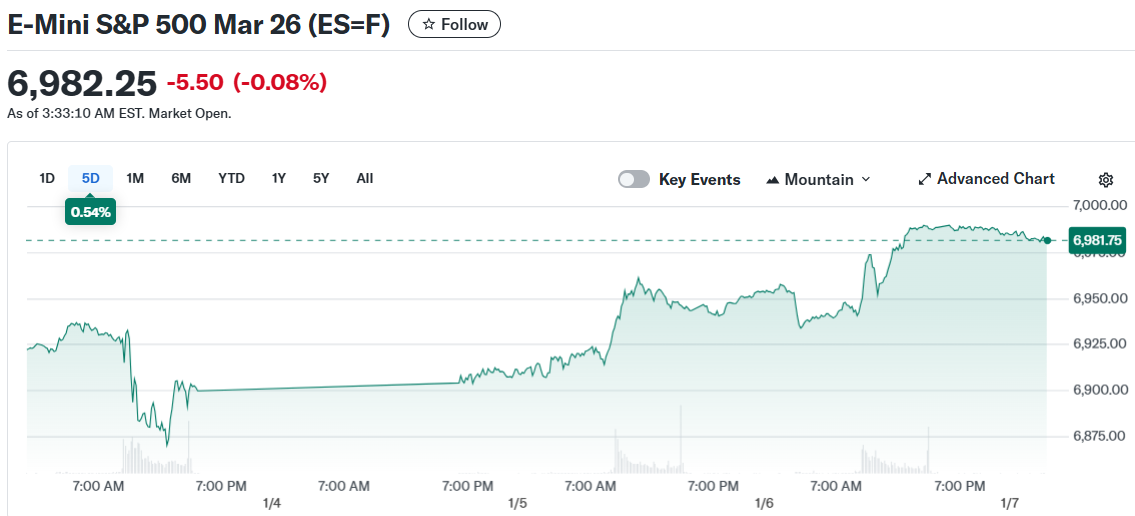Switch to the 6M range

pos(181,179)
